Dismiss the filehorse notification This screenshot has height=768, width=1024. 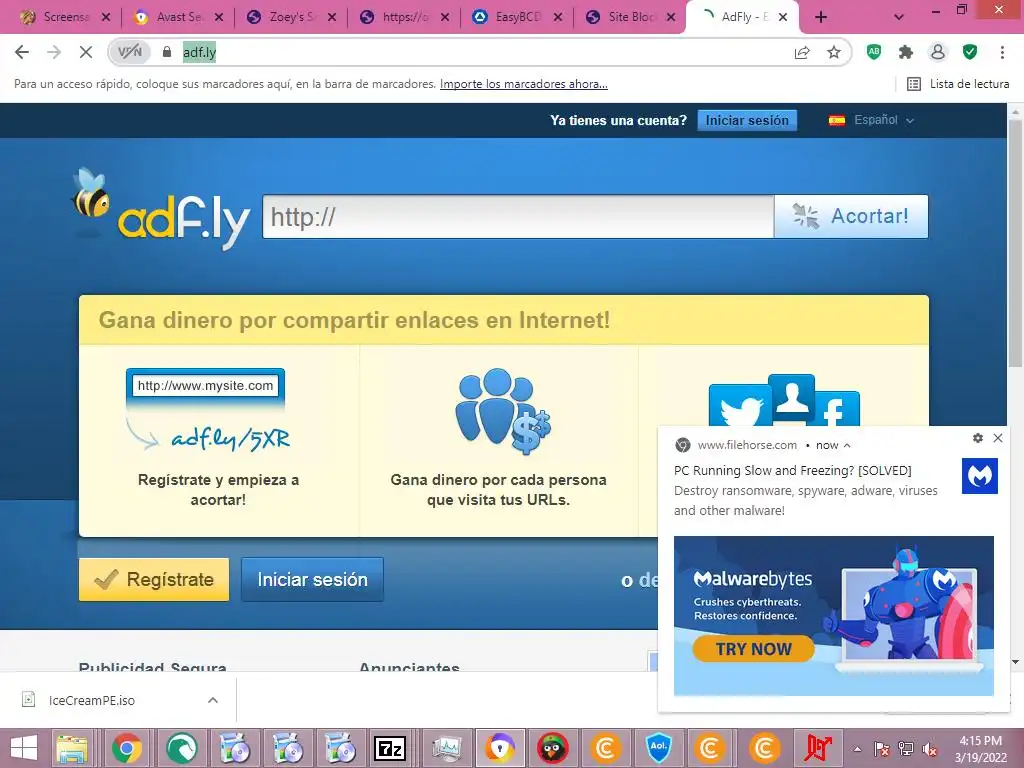tap(998, 438)
